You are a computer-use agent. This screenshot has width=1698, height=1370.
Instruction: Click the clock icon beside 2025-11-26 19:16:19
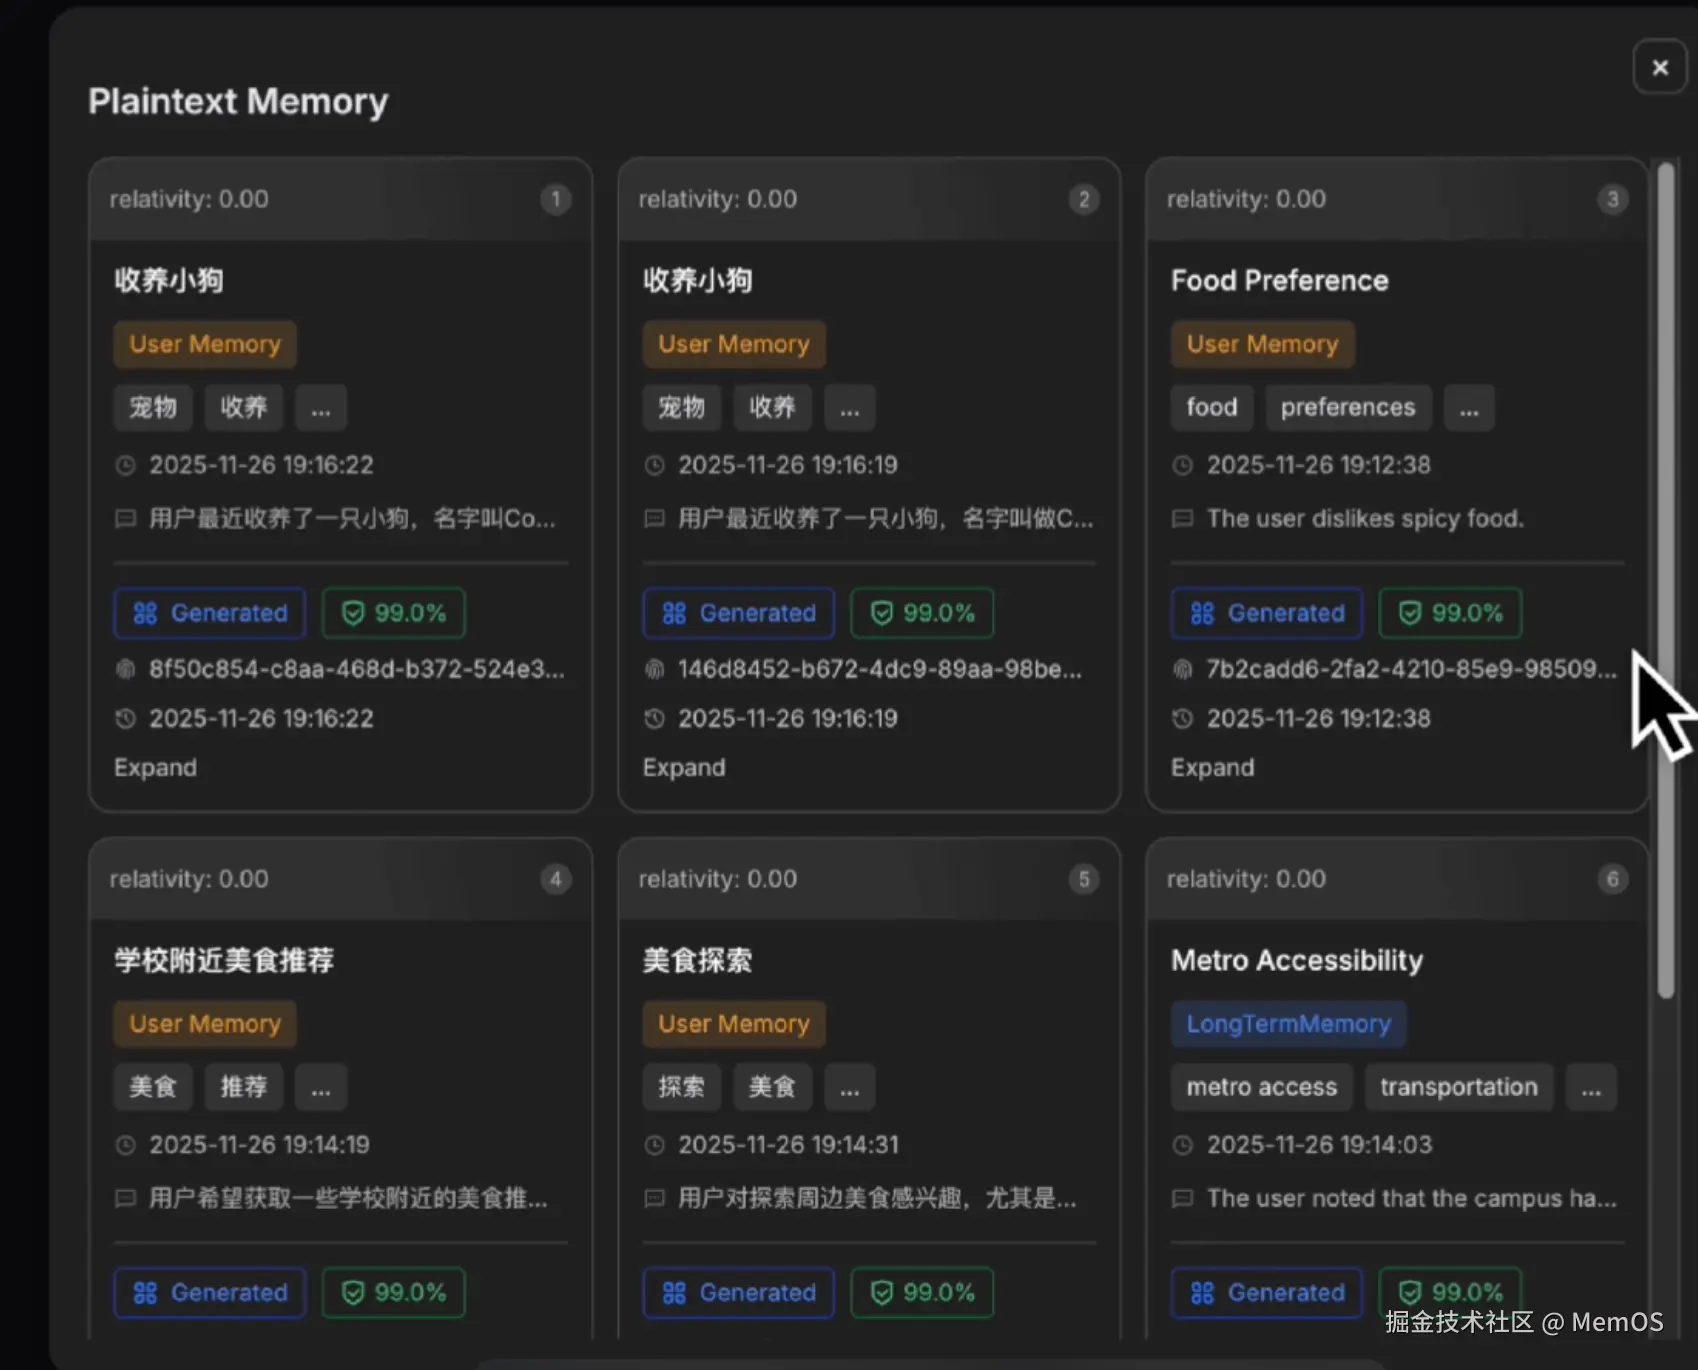[654, 465]
